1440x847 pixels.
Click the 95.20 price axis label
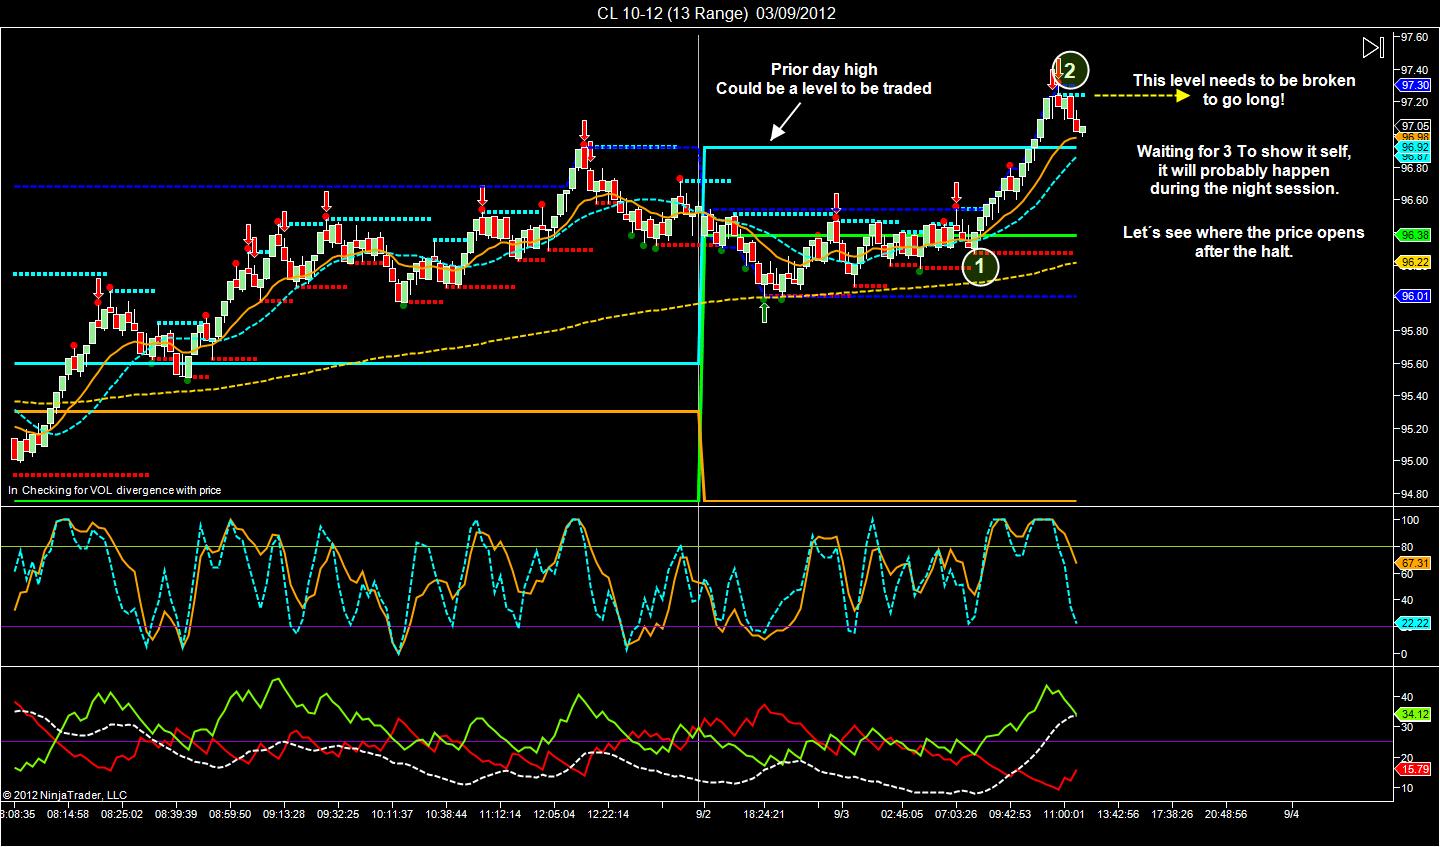click(1415, 429)
